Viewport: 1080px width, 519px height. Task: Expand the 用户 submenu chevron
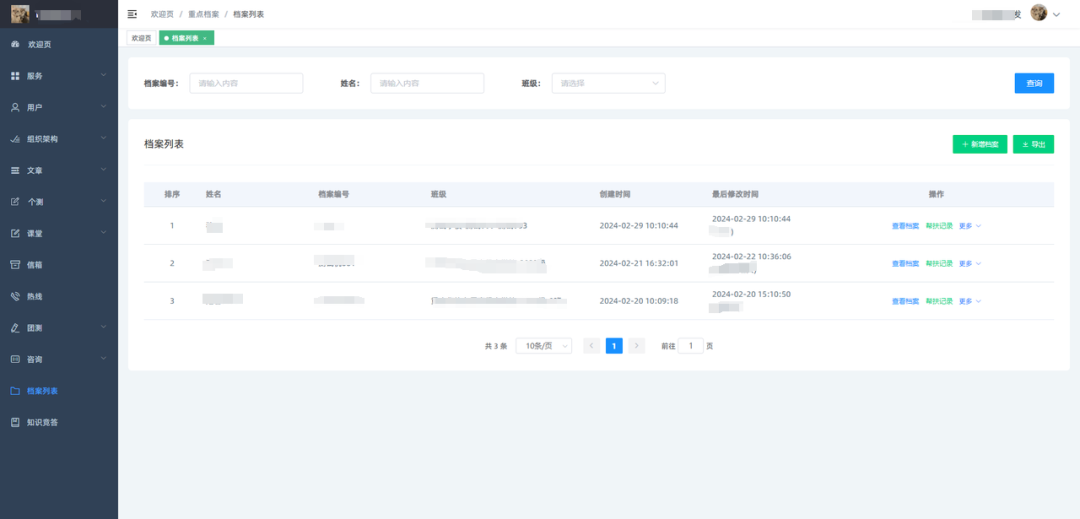pyautogui.click(x=103, y=107)
